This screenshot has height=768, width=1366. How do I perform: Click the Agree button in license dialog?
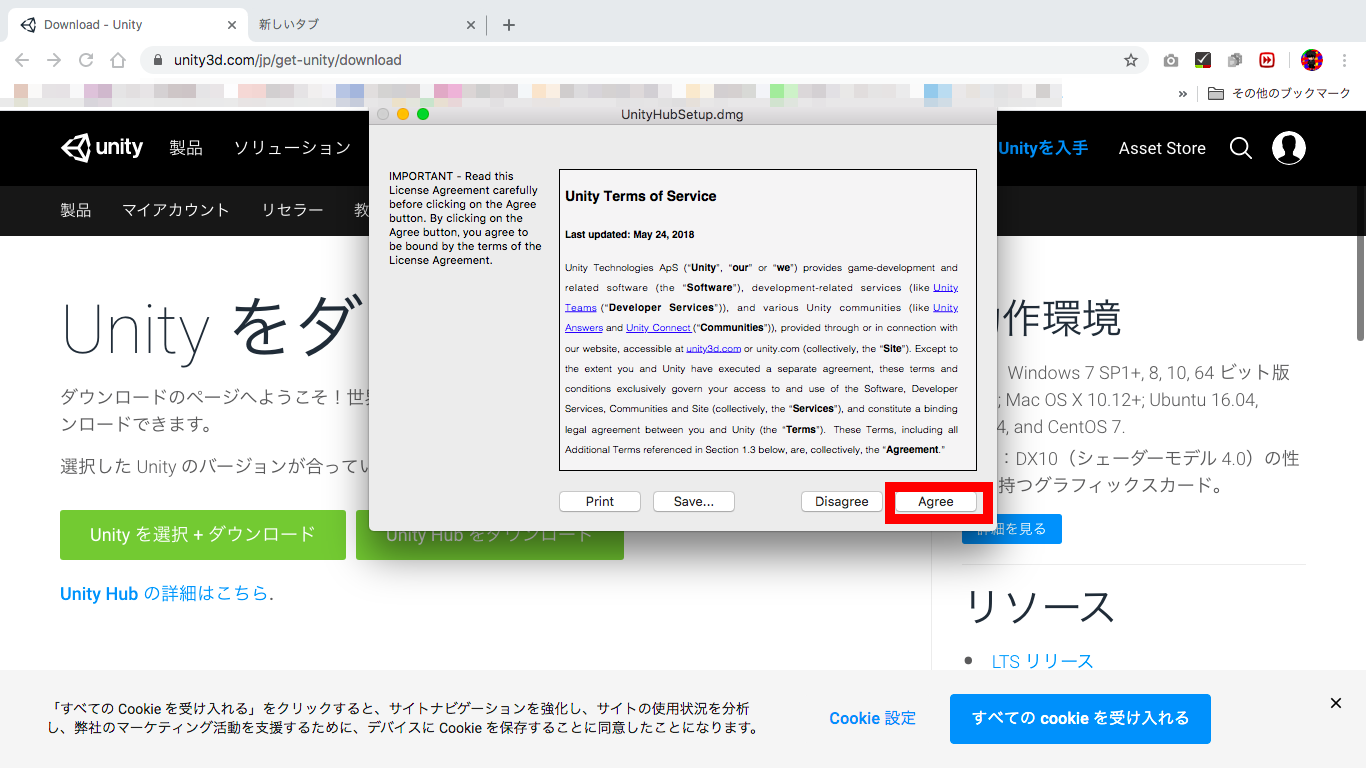(936, 502)
